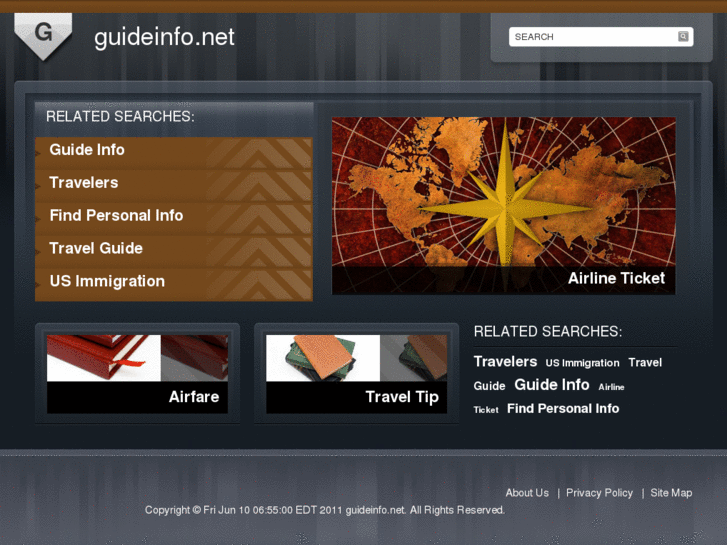Click Travelers in the tag cloud
The height and width of the screenshot is (545, 727).
pos(505,362)
